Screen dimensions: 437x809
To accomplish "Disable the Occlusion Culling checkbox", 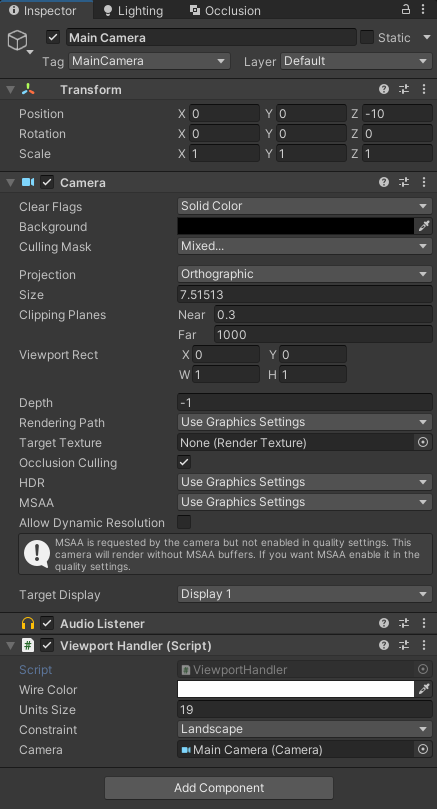I will pyautogui.click(x=184, y=462).
